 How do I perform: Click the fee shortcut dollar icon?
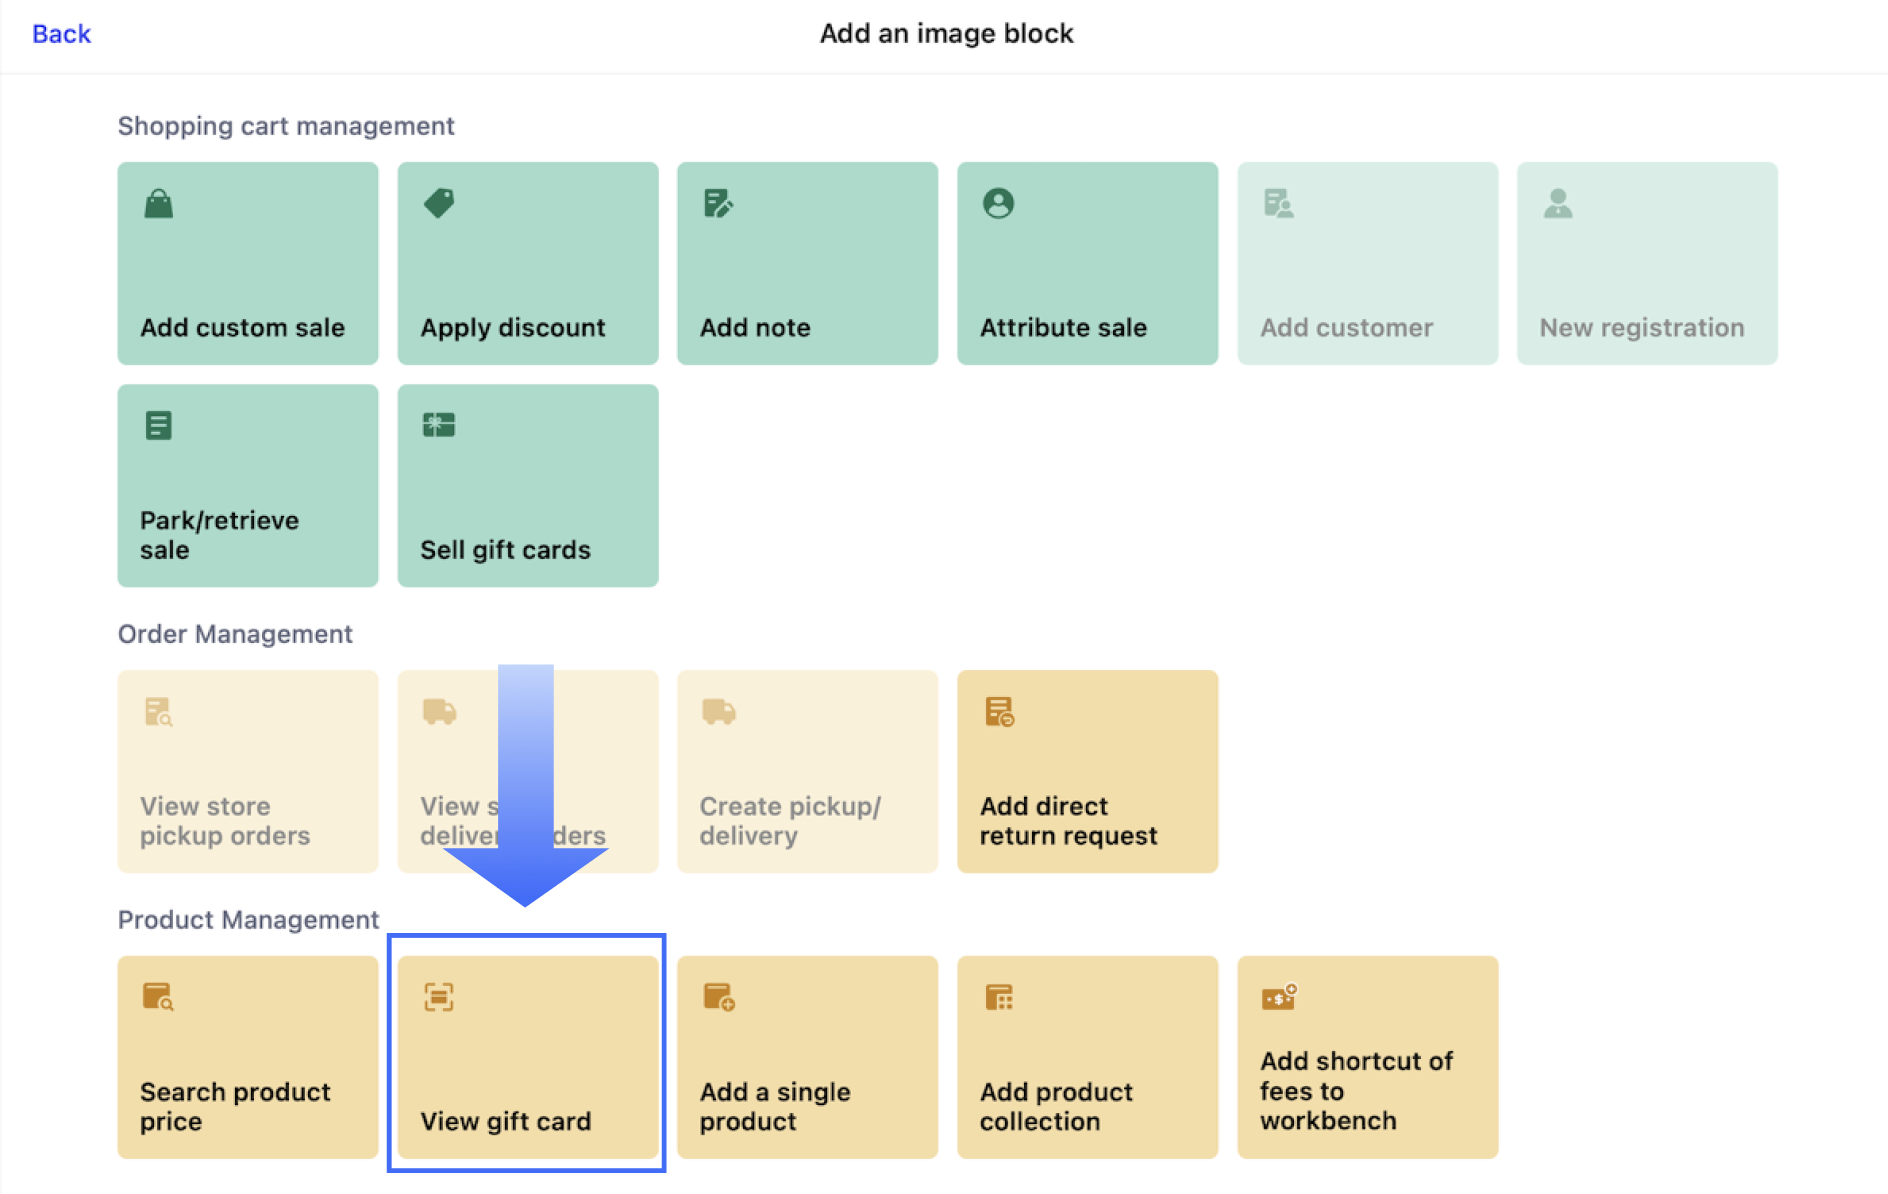[x=1279, y=997]
